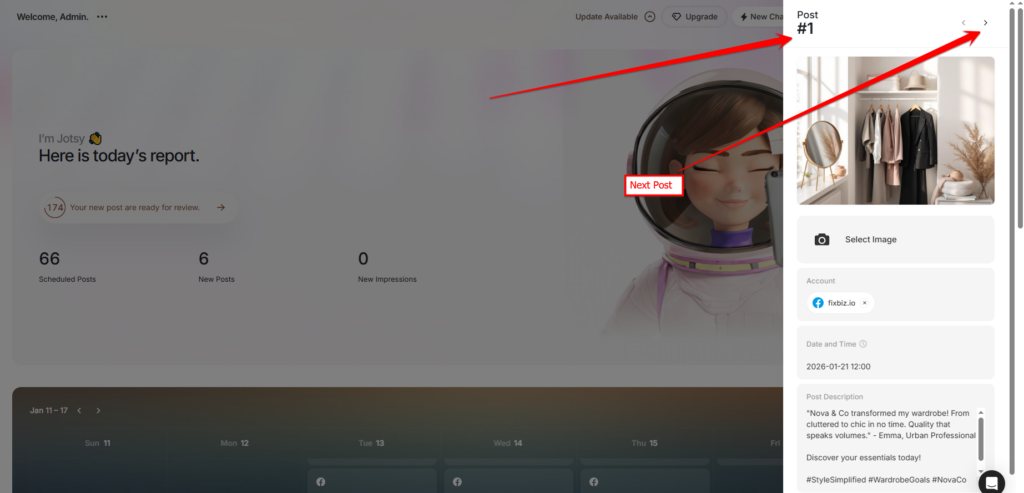
Task: Go to previous post using left chevron
Action: click(963, 23)
